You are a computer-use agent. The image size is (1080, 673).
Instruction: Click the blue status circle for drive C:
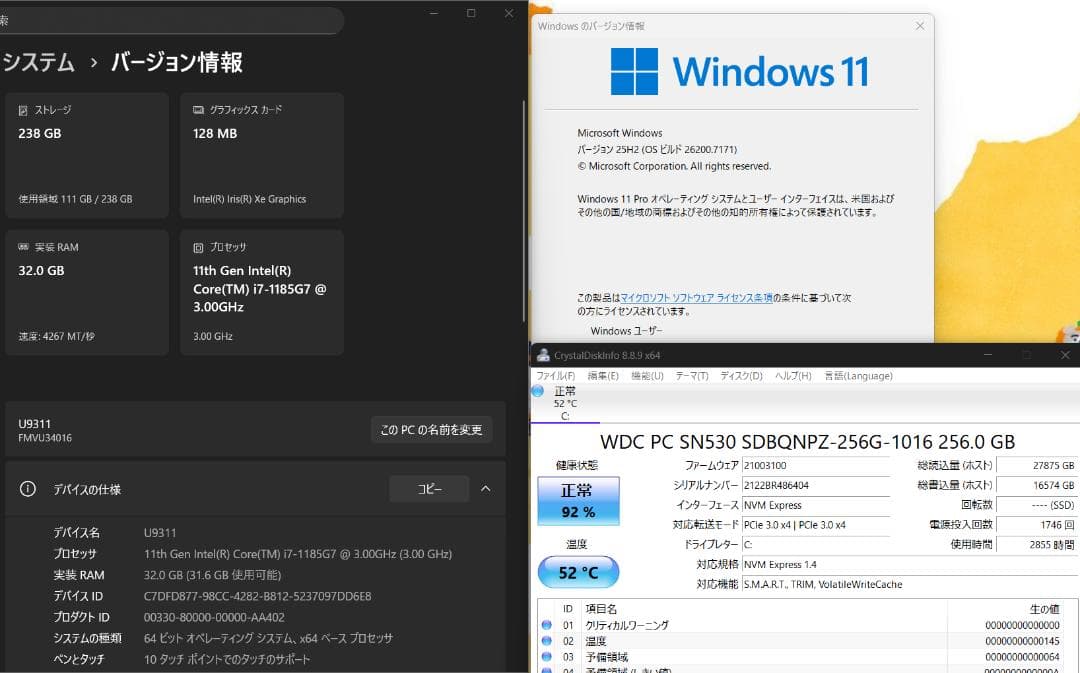coord(538,391)
